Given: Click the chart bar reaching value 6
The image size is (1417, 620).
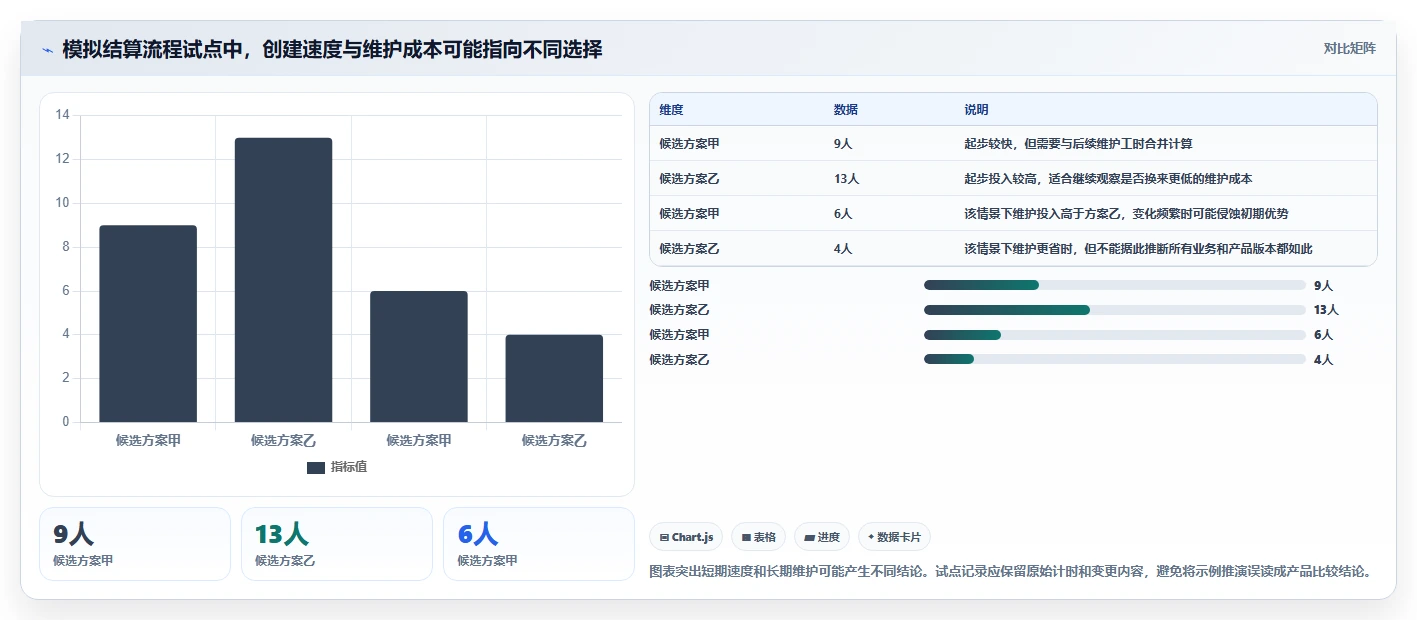Looking at the screenshot, I should click(x=419, y=357).
